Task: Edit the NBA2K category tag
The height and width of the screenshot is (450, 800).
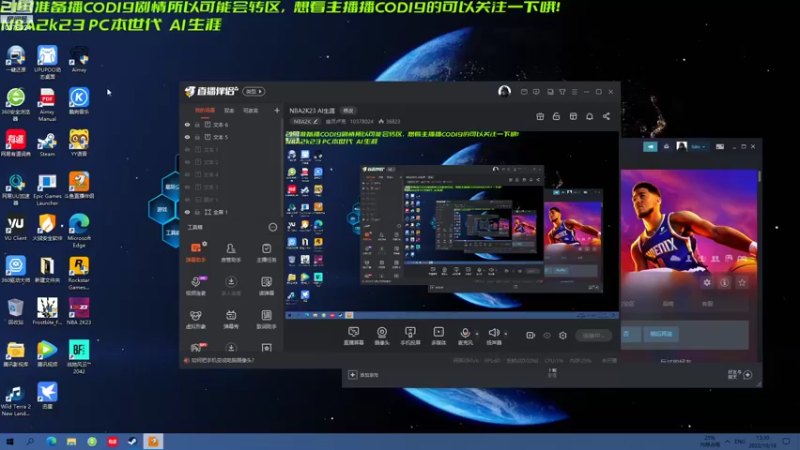Action: pos(305,121)
